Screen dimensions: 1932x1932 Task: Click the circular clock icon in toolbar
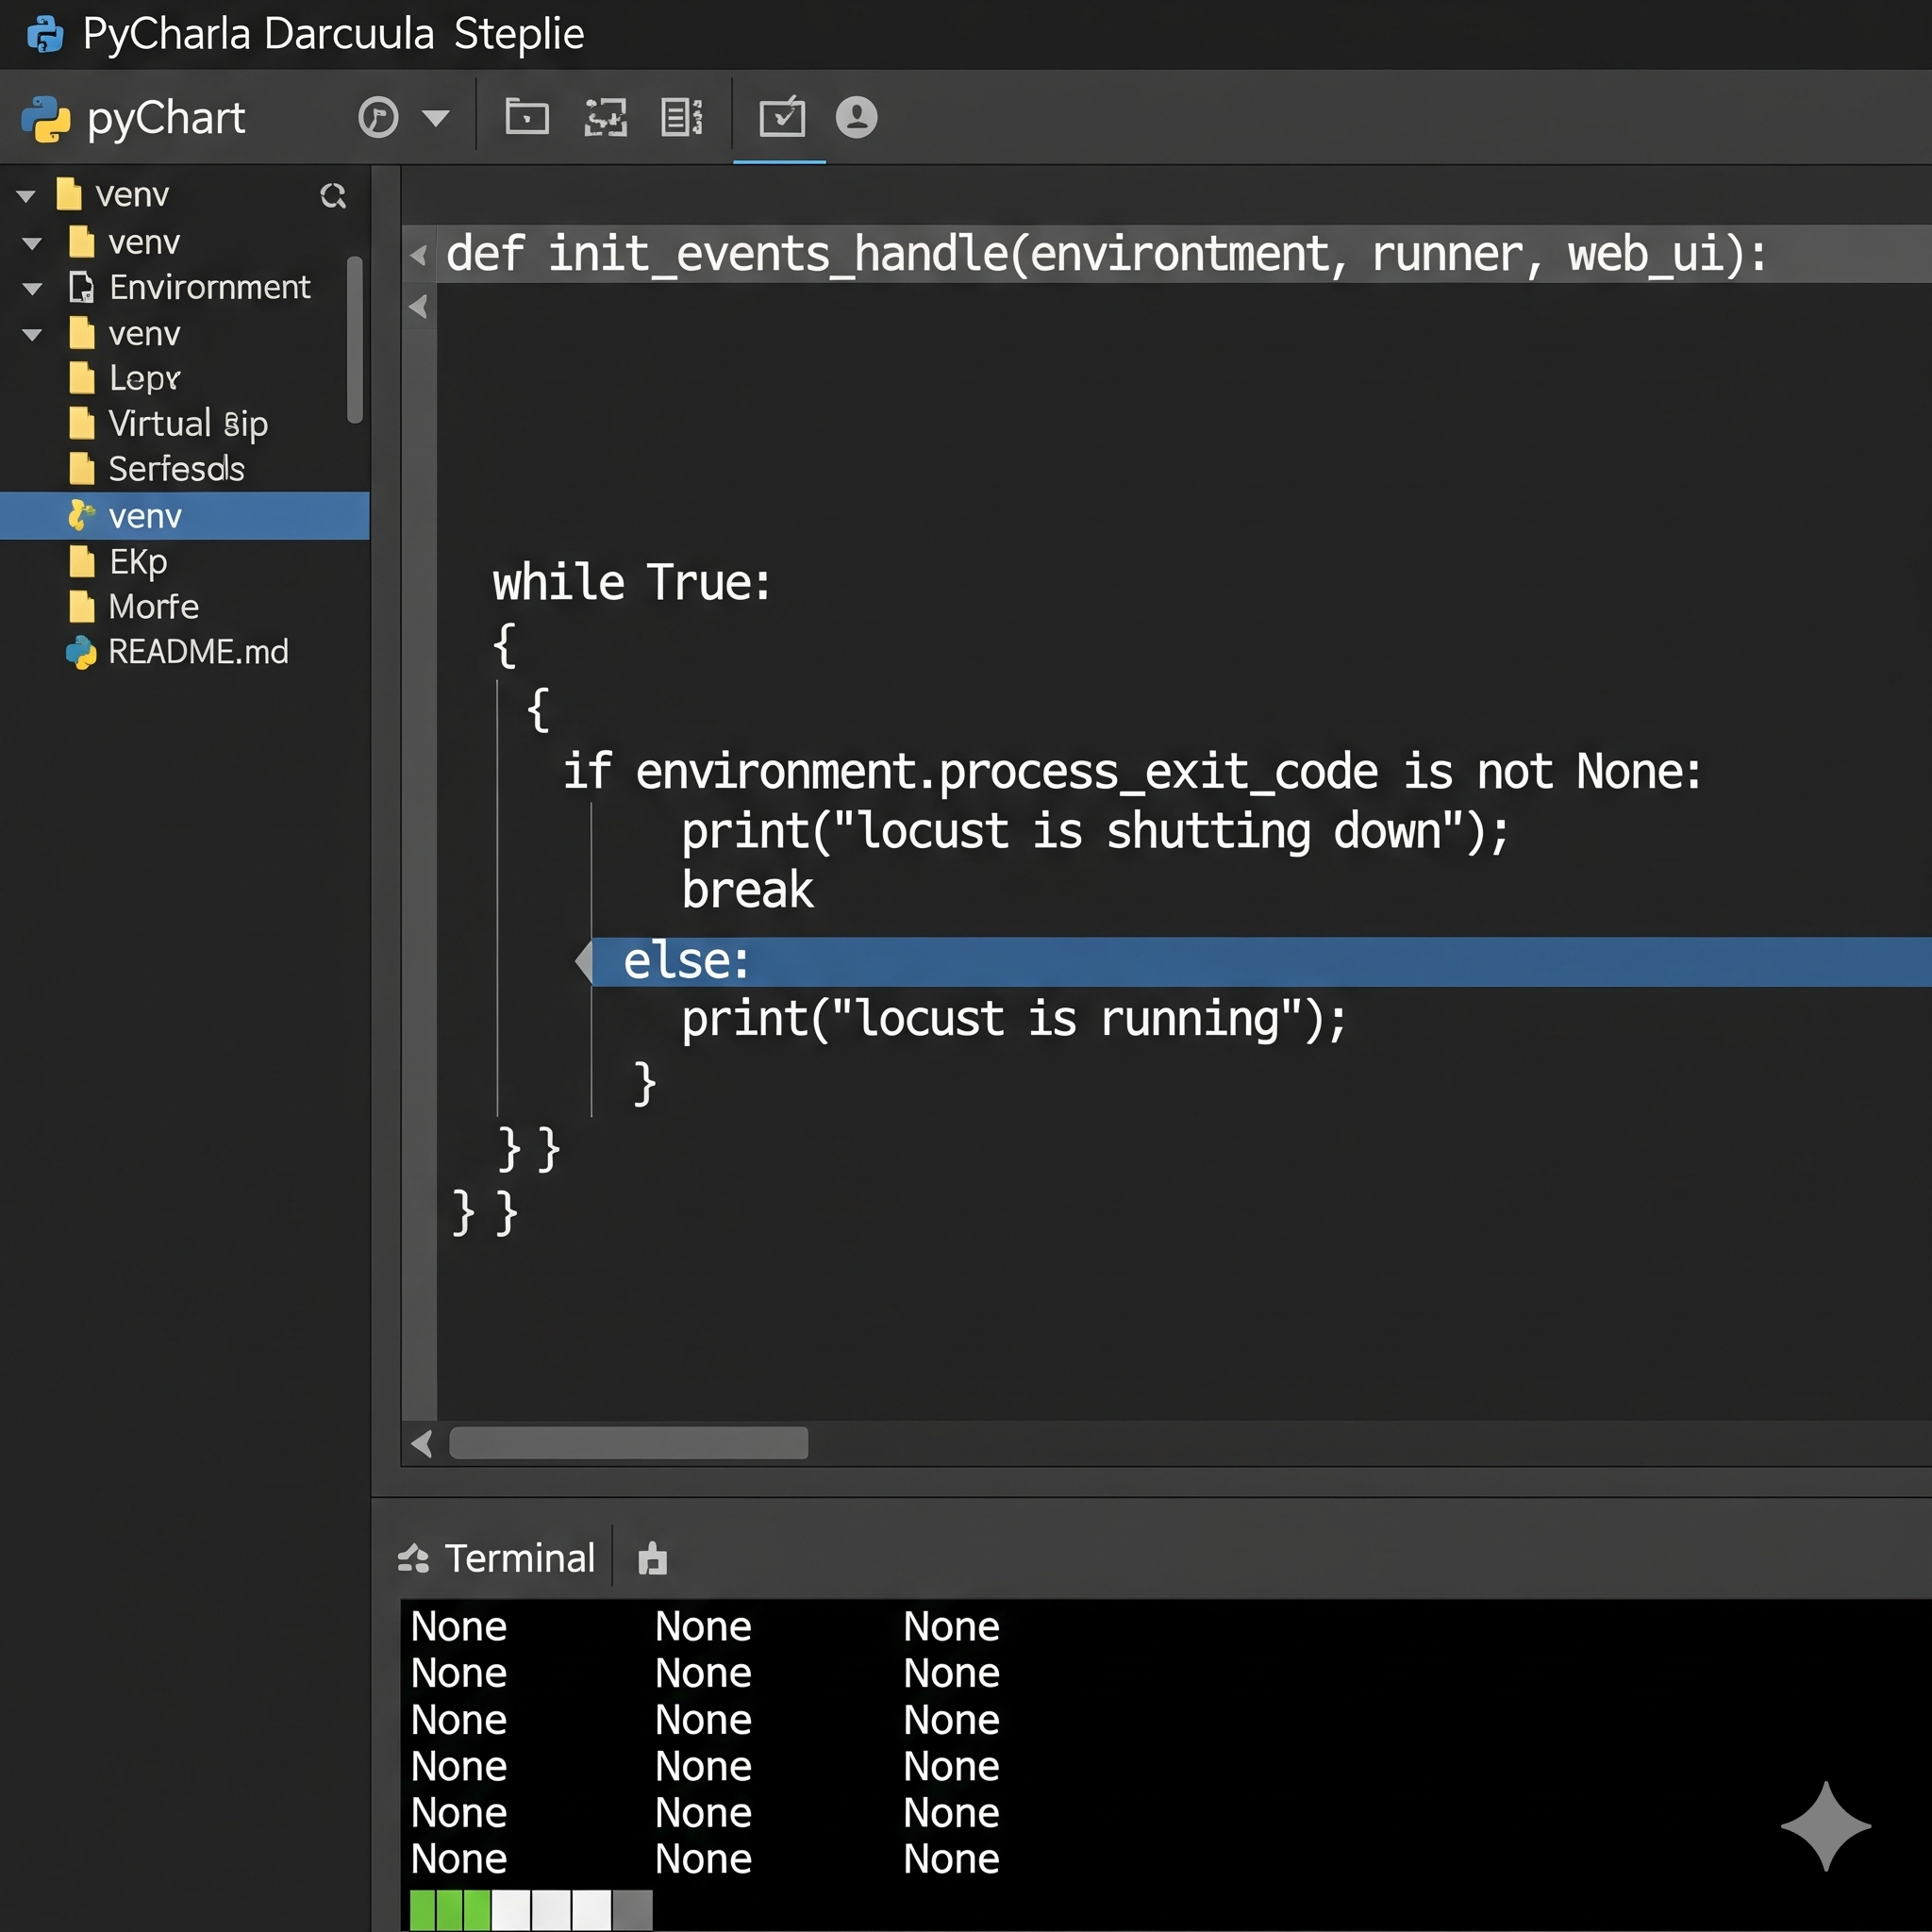pos(378,118)
